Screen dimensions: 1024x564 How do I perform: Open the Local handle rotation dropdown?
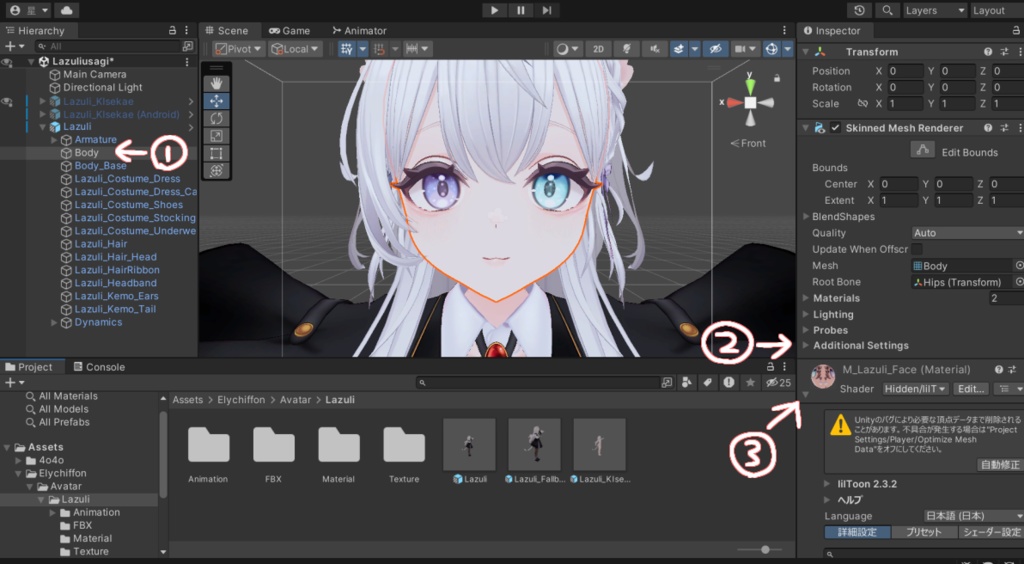(x=295, y=49)
